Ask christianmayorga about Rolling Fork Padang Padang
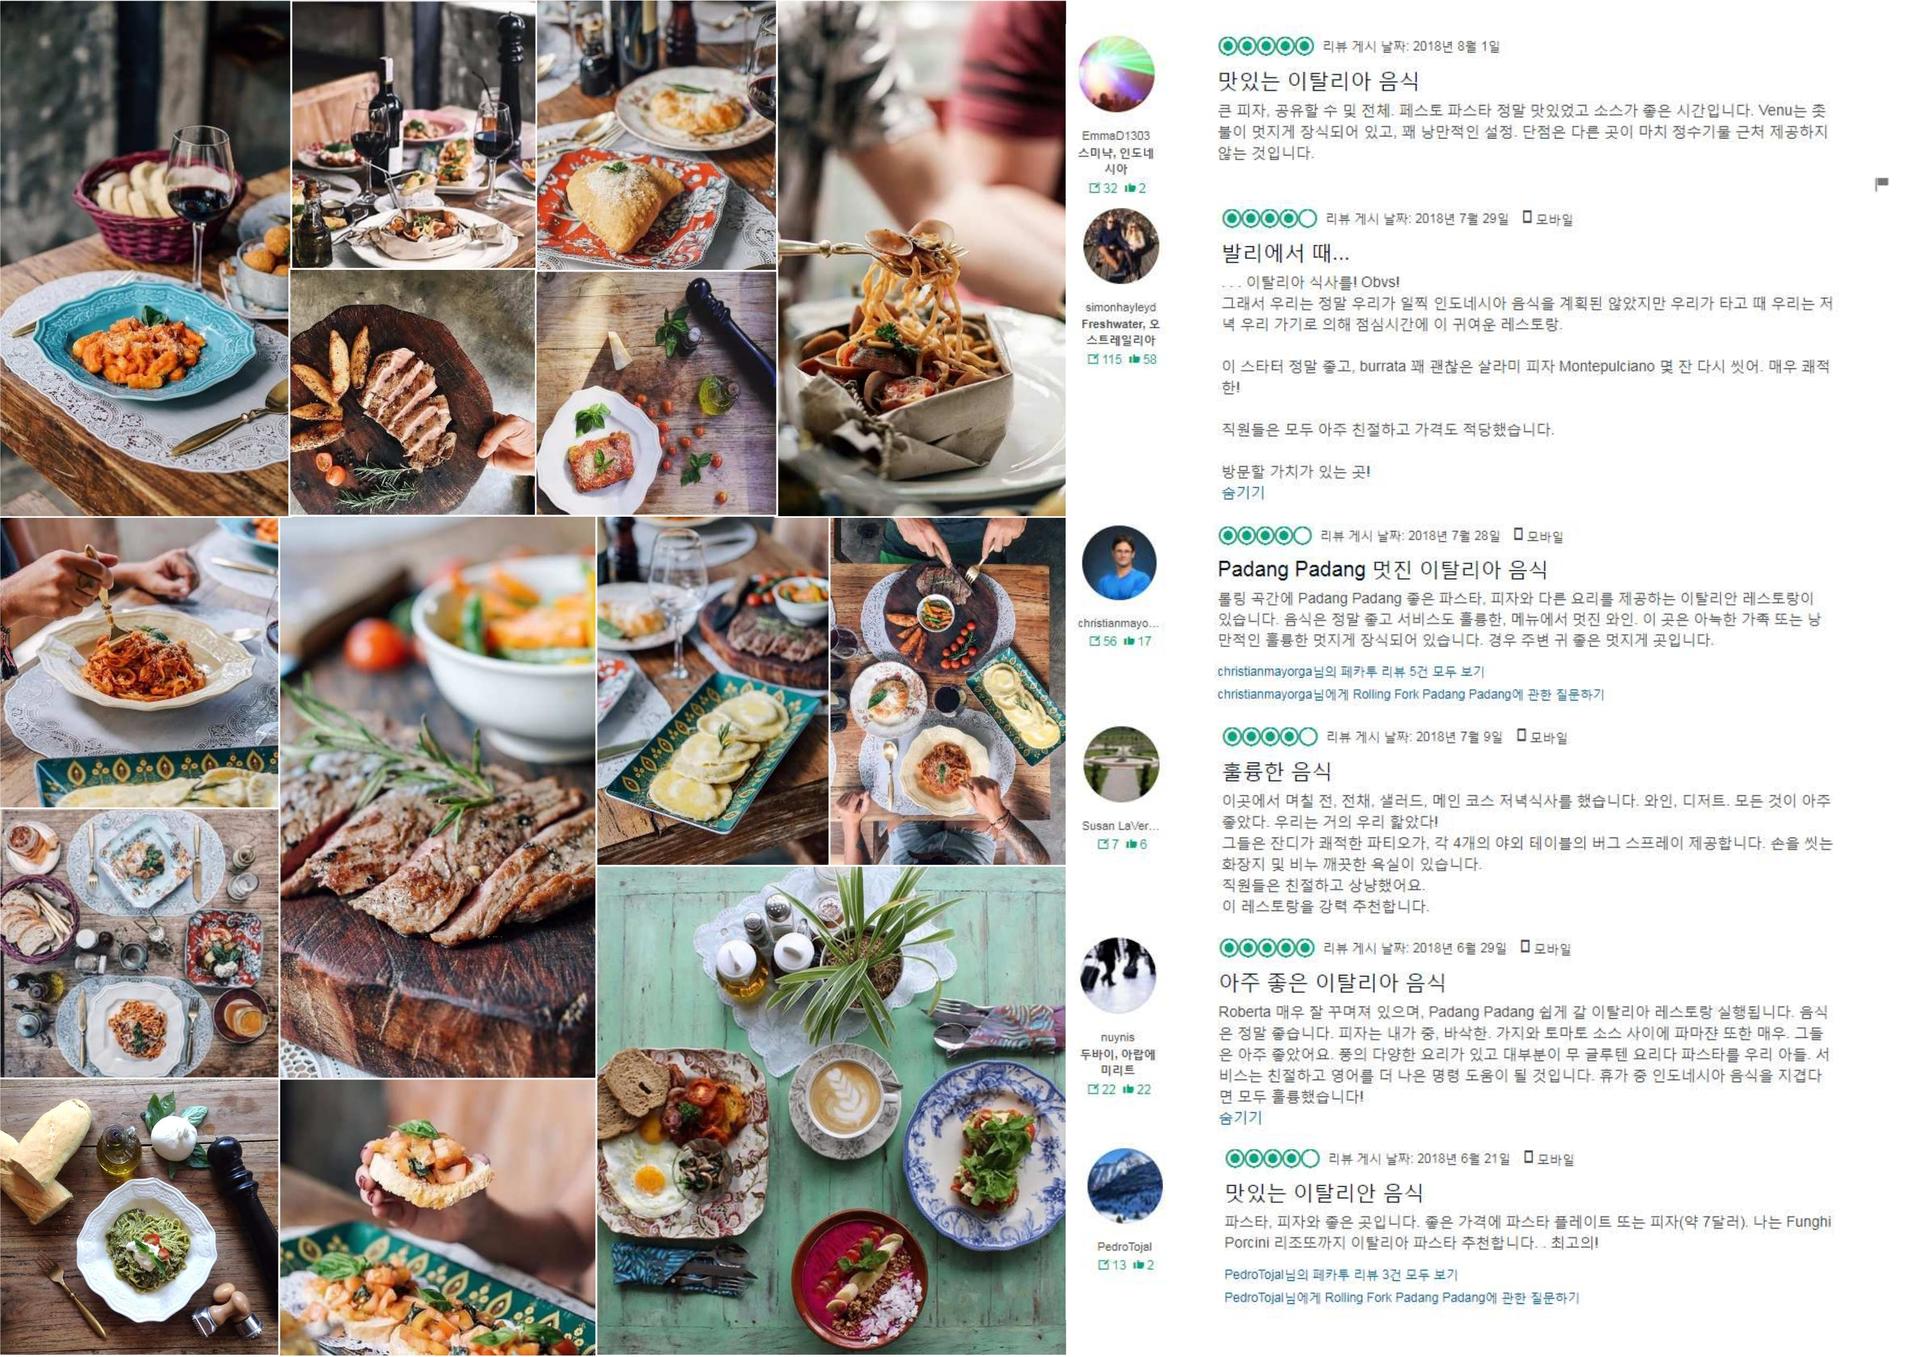1920x1357 pixels. [x=1411, y=694]
